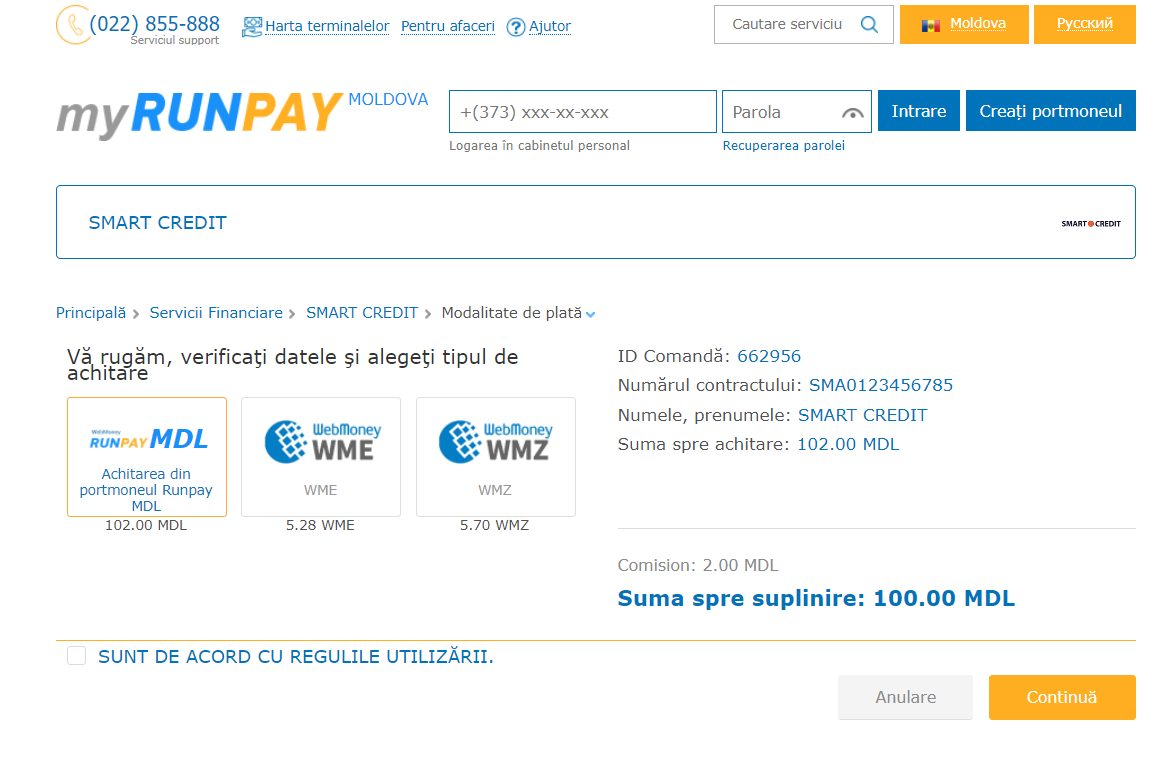Choose Runpay MDL wallet payment
Screen dimensions: 1172x762
click(146, 457)
